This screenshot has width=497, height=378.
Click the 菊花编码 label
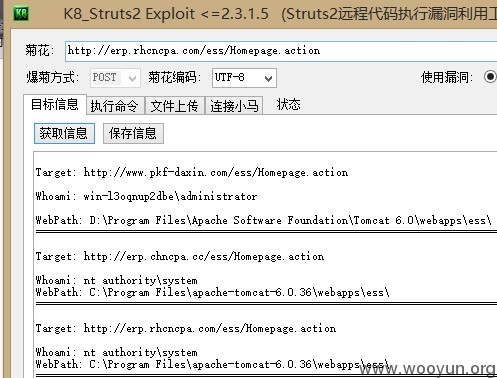click(175, 77)
